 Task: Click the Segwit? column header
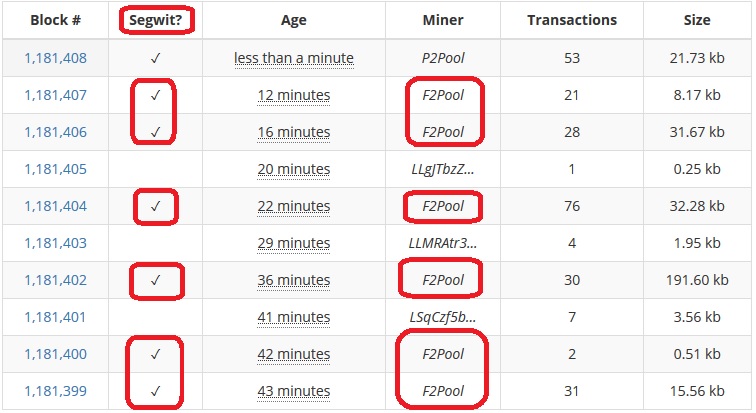[x=156, y=20]
